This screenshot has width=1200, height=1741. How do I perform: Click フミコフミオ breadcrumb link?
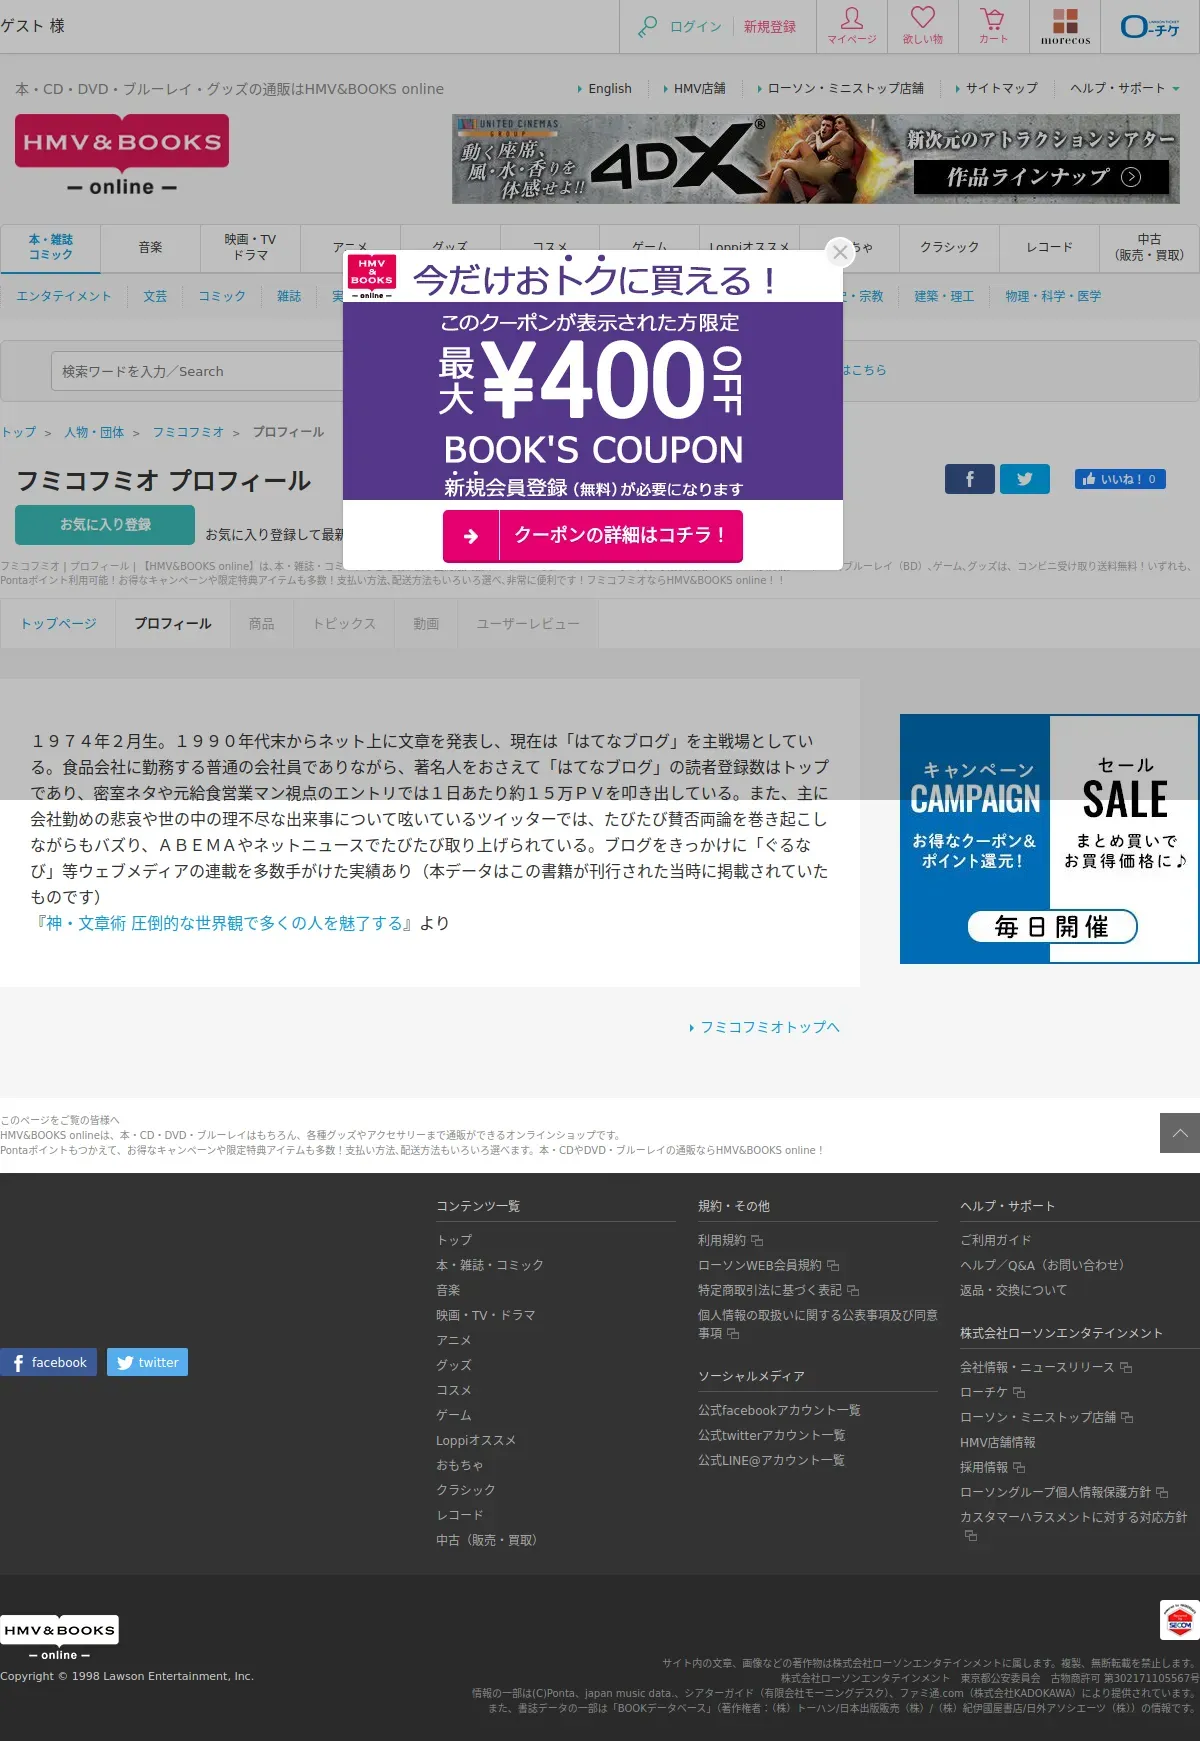[188, 432]
